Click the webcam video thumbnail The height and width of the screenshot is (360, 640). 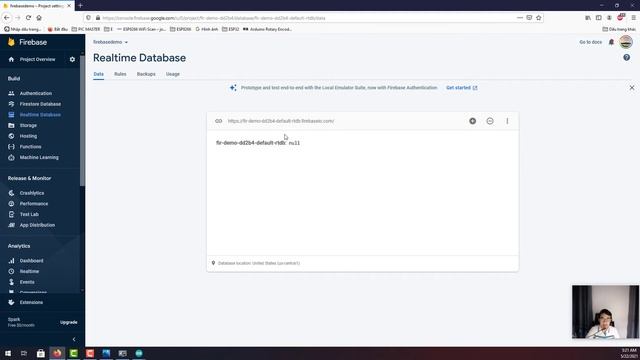tap(605, 312)
